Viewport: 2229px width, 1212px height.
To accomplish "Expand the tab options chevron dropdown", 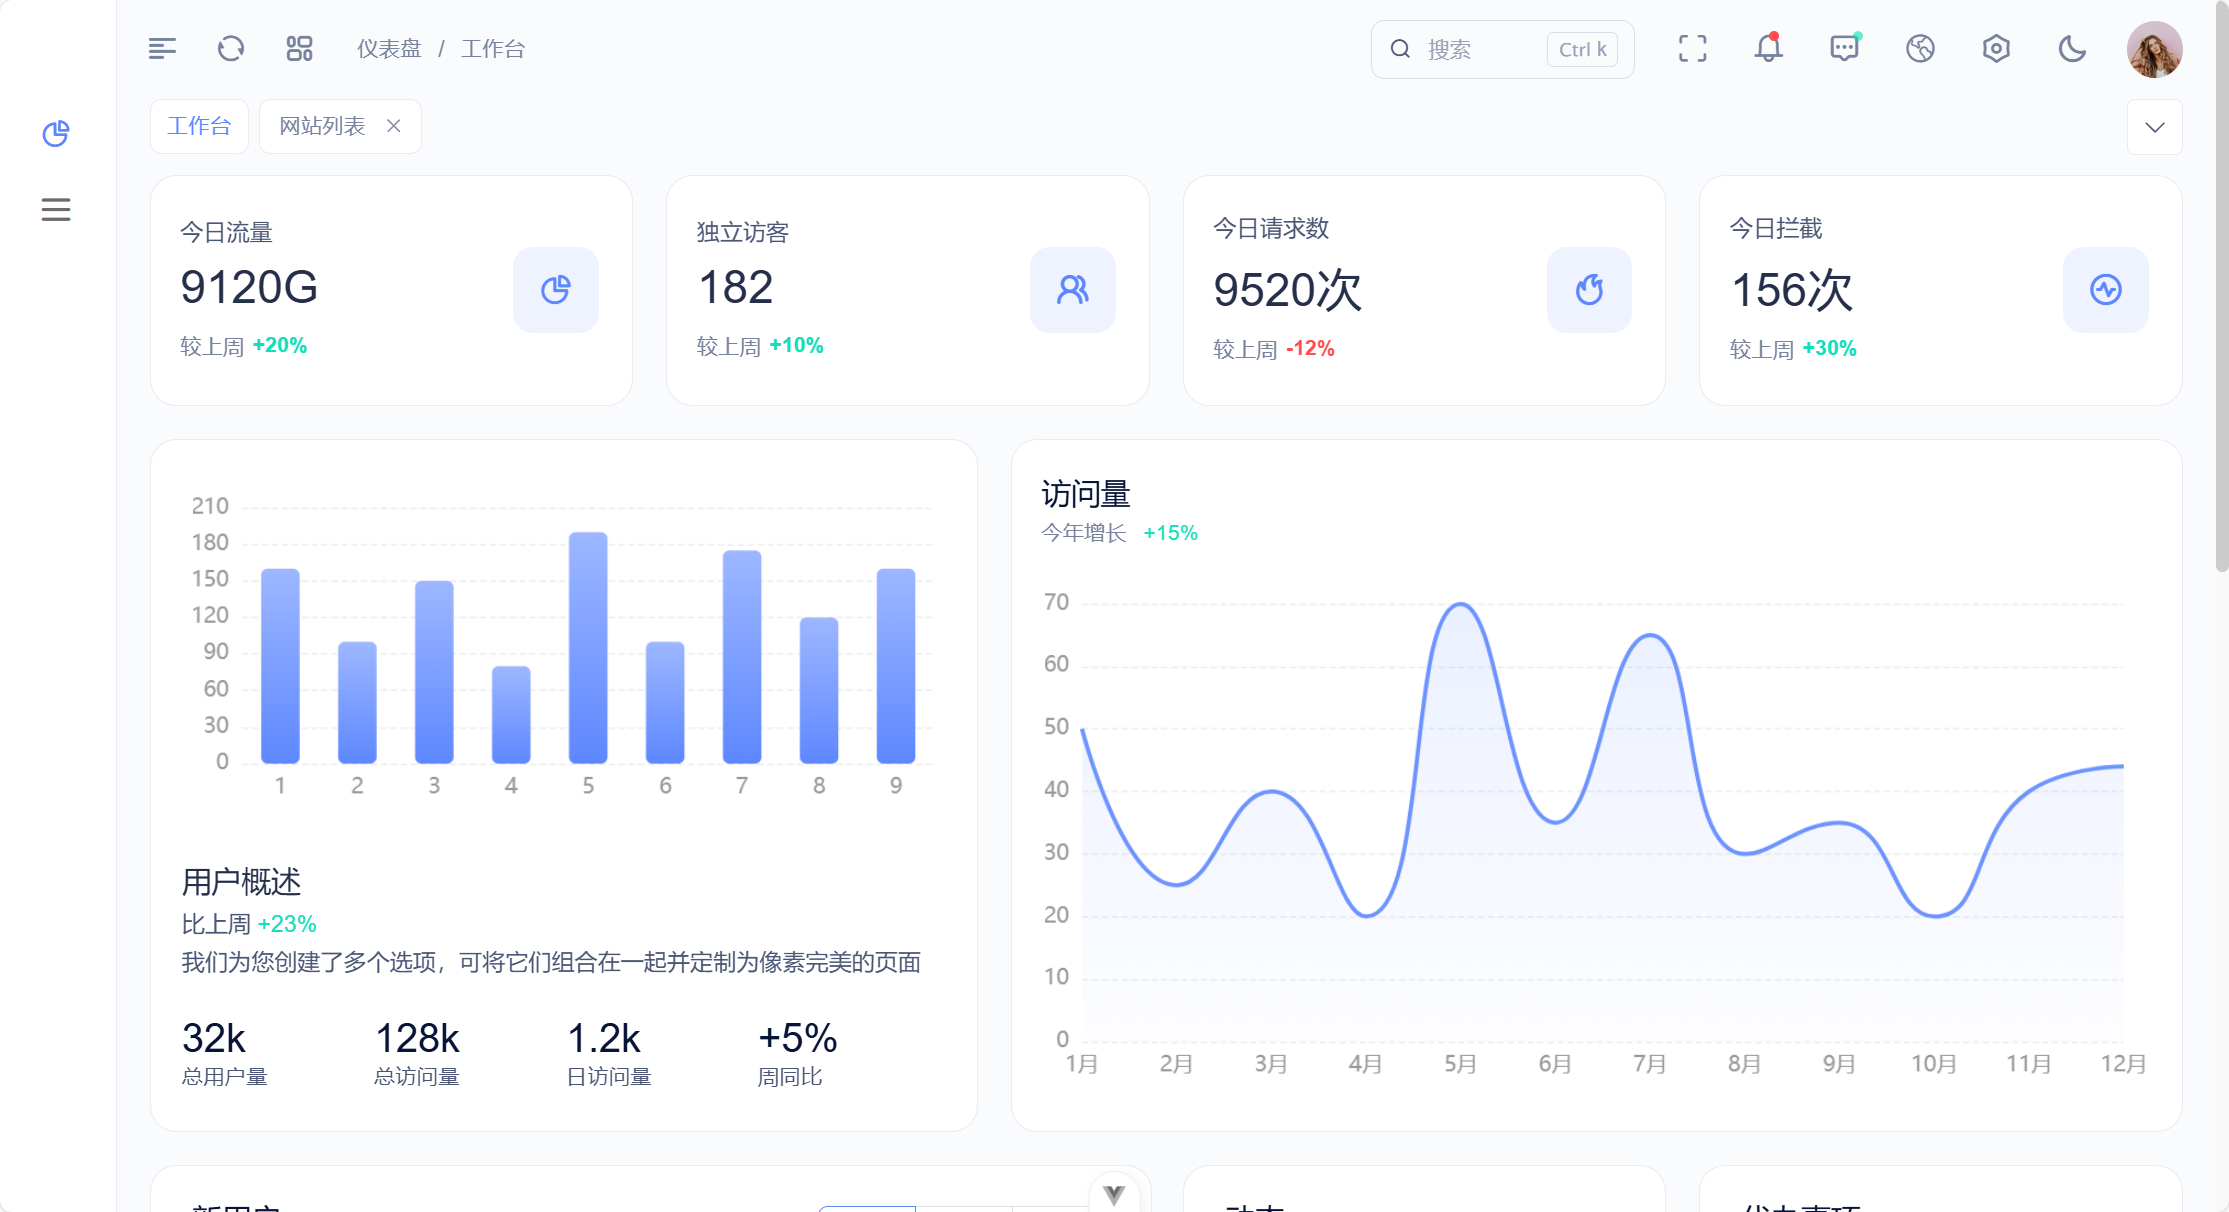I will pyautogui.click(x=2154, y=127).
